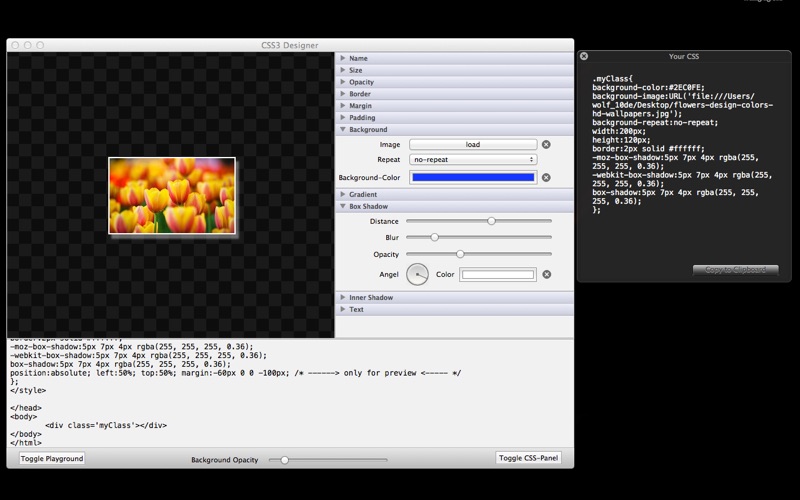
Task: Click the Distance slider handle
Action: tap(491, 221)
